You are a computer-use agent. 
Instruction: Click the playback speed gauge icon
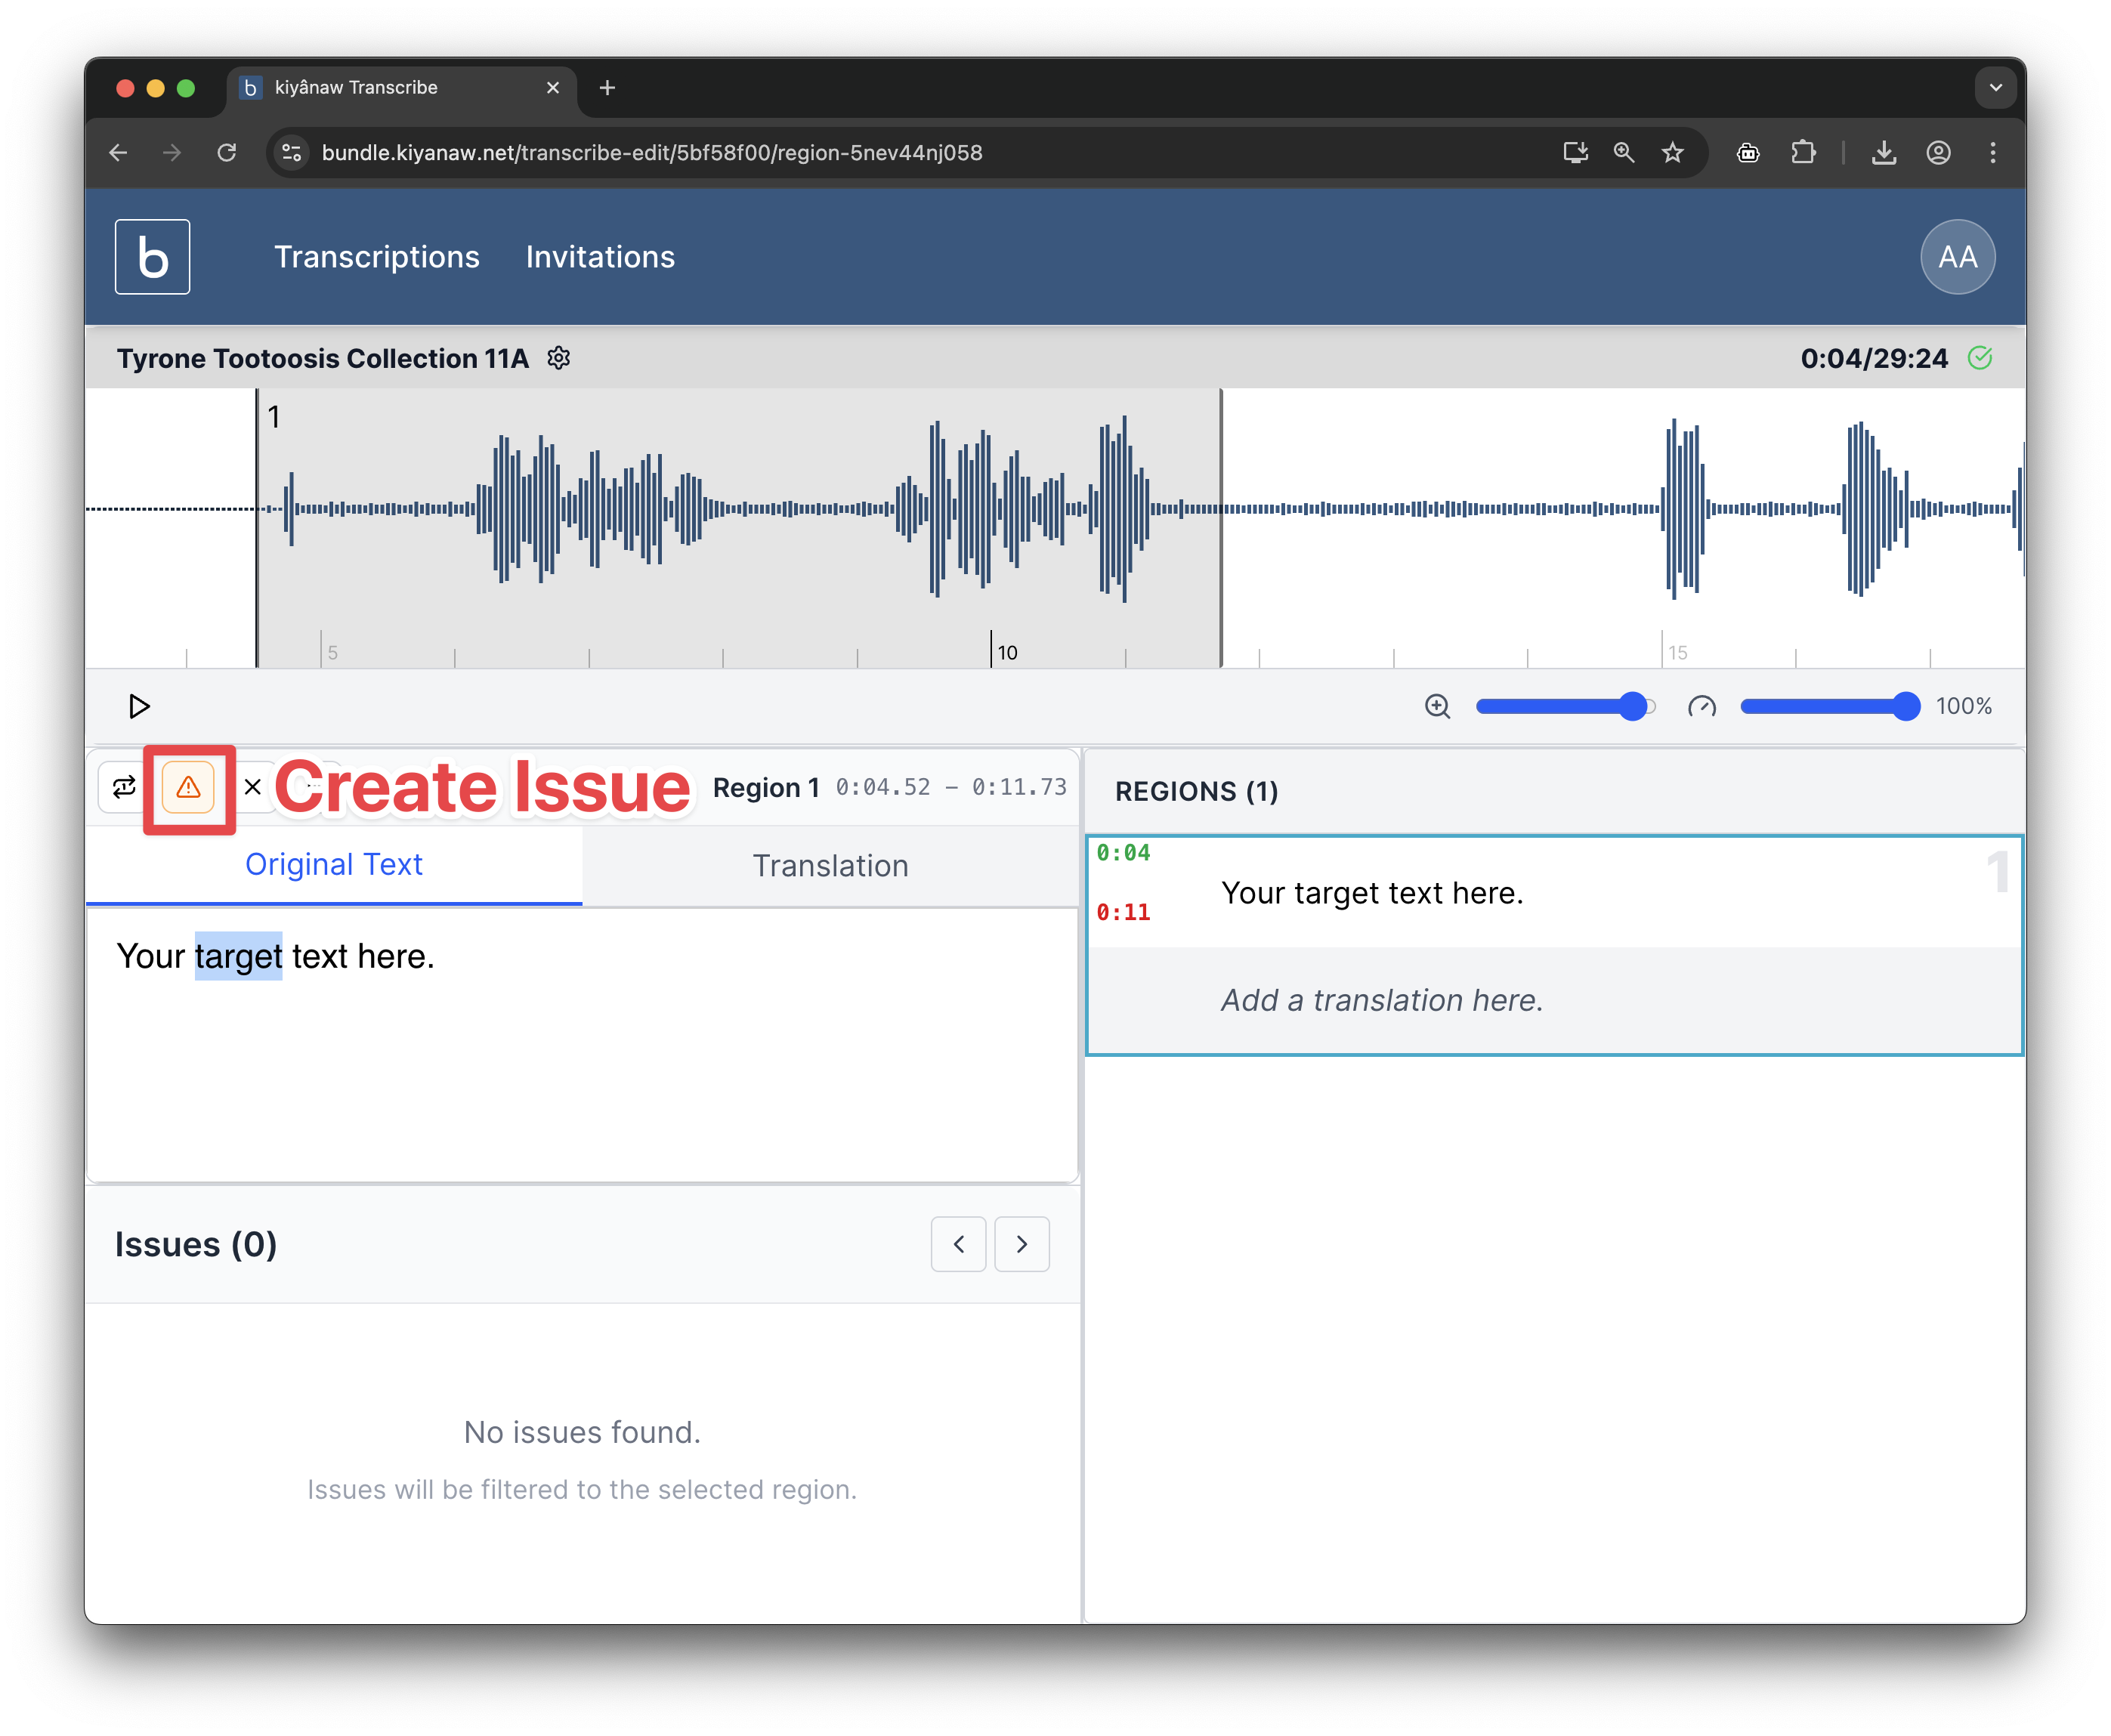(1702, 707)
